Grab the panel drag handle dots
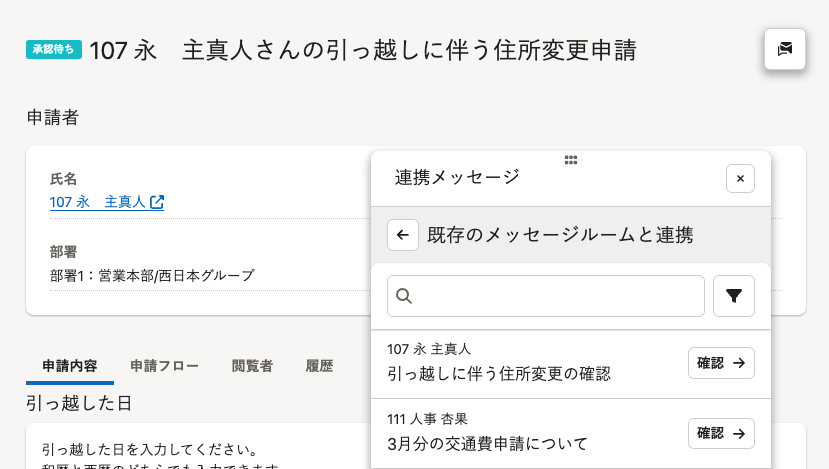Image resolution: width=829 pixels, height=469 pixels. 570,159
